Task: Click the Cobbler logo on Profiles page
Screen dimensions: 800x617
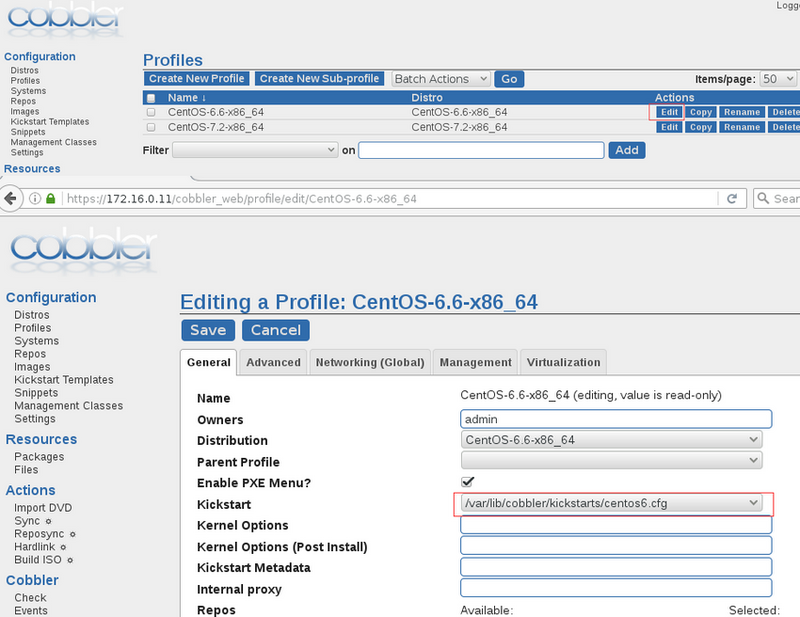Action: (65, 18)
